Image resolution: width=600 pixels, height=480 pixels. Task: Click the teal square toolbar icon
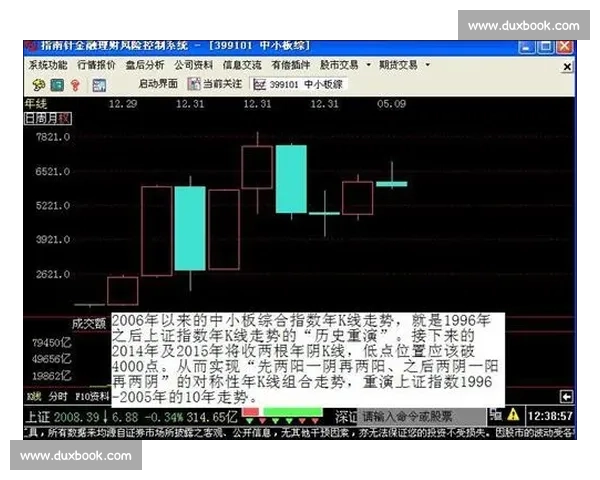coord(57,85)
